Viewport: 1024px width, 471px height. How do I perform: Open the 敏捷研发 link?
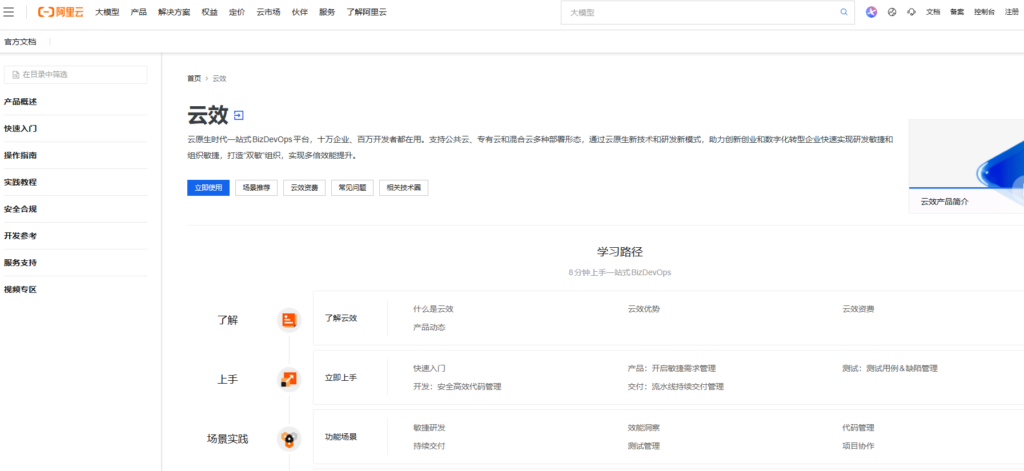point(429,428)
